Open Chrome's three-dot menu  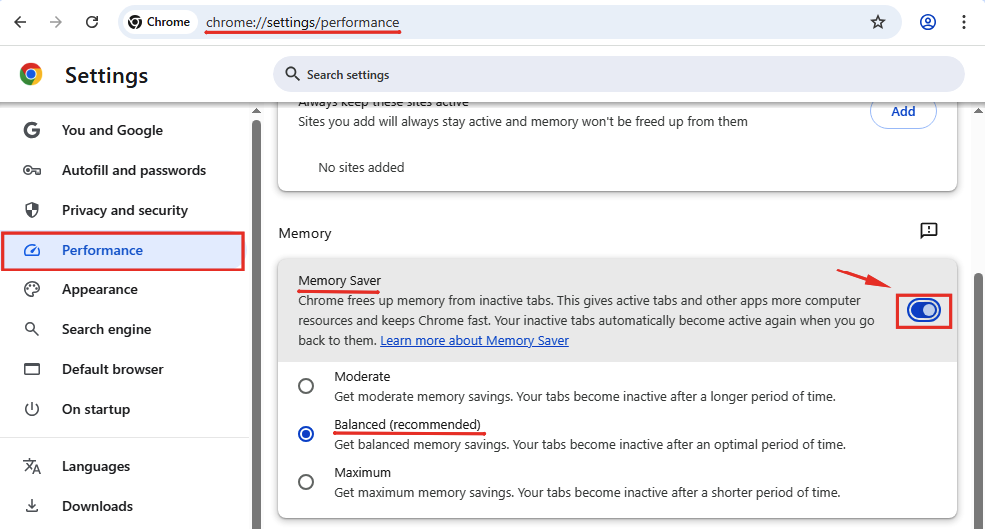pos(964,22)
